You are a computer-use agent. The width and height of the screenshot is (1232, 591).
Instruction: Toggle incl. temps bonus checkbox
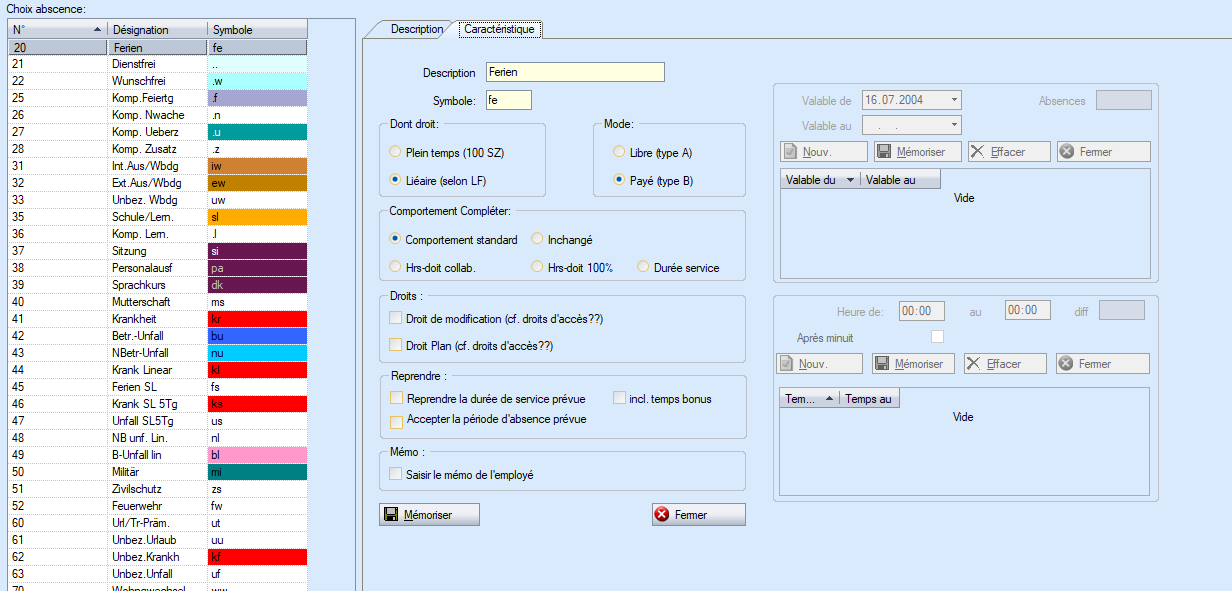619,398
